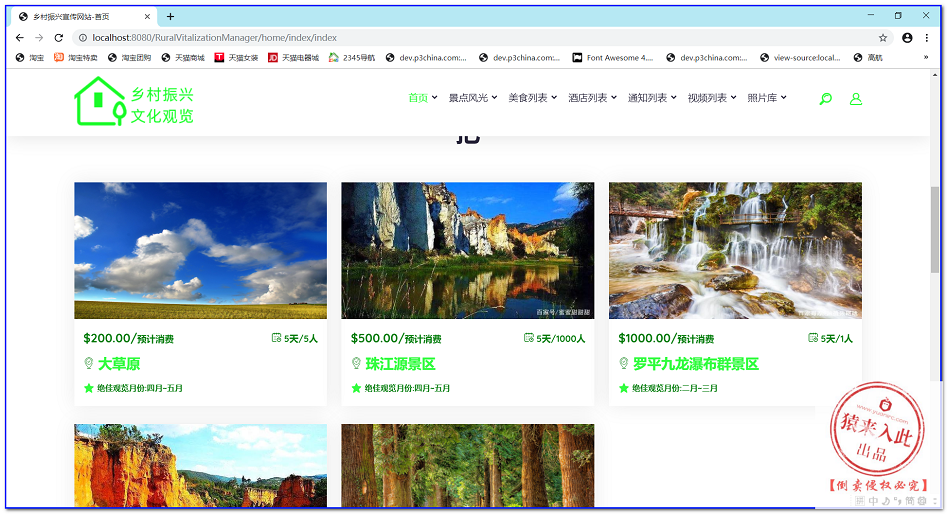Screen dimensions: 947x514
Task: Open the user account icon in header
Action: coord(856,98)
